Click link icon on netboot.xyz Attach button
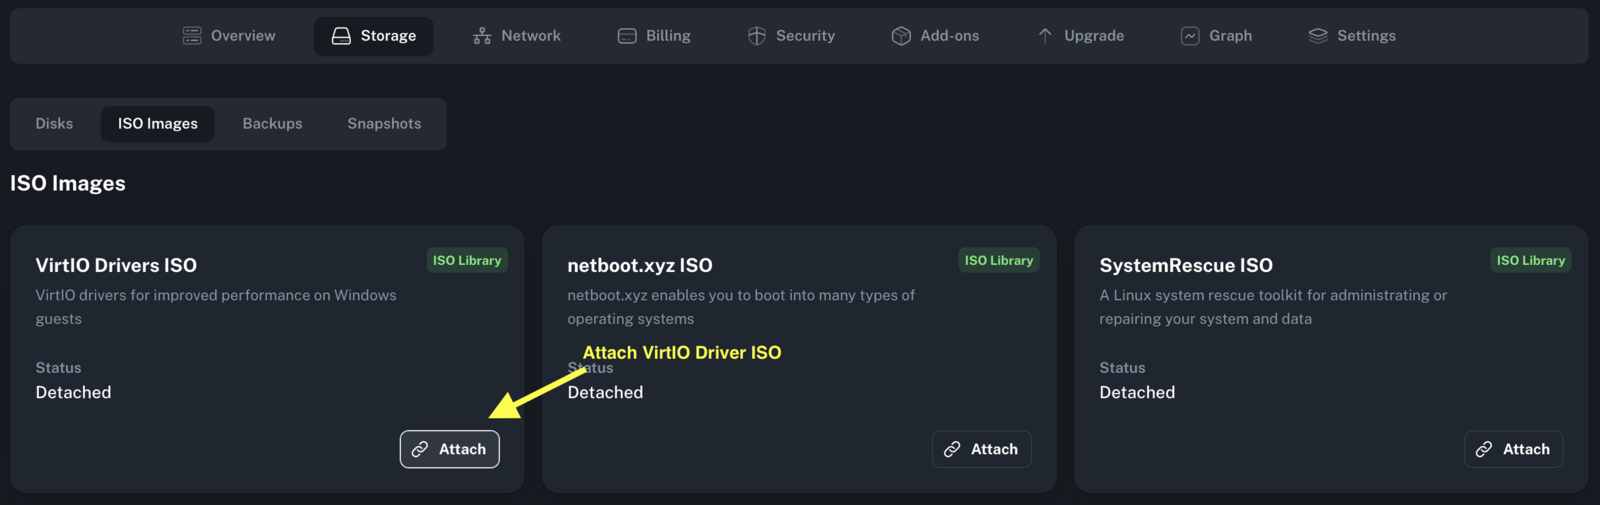The height and width of the screenshot is (505, 1600). (952, 450)
